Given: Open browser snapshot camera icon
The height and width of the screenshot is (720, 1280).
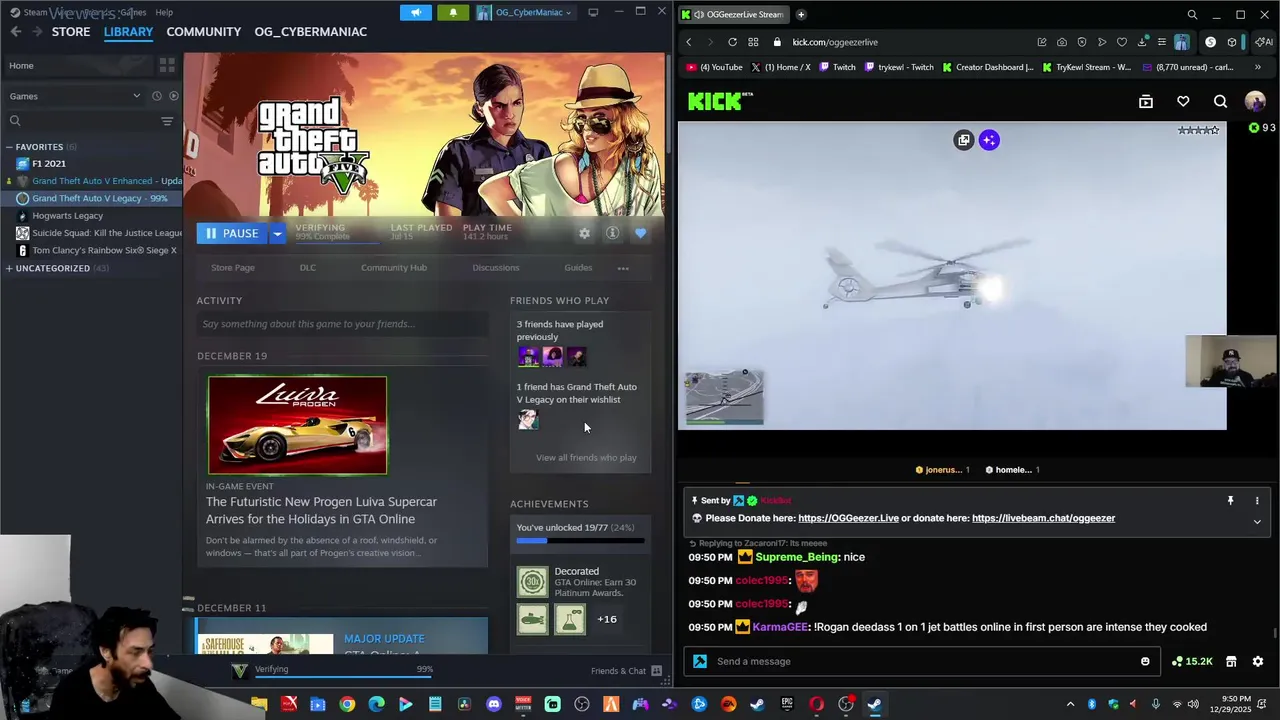Looking at the screenshot, I should (x=1061, y=42).
